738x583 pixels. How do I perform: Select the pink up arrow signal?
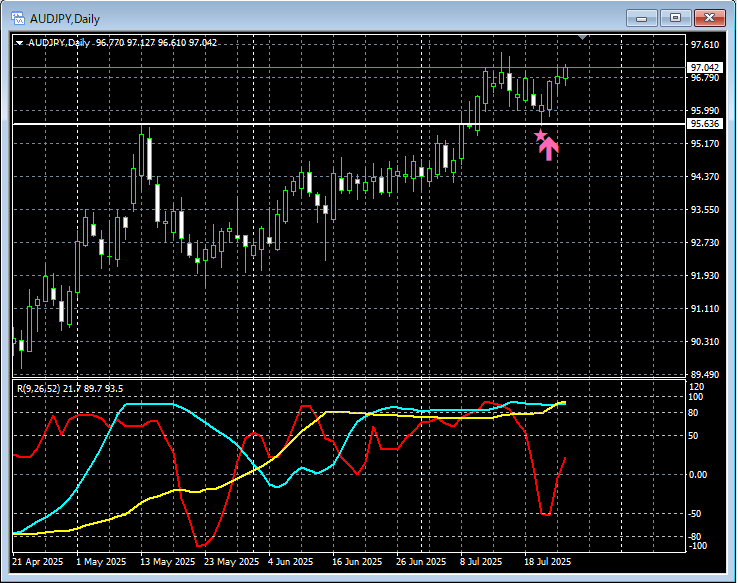(549, 148)
